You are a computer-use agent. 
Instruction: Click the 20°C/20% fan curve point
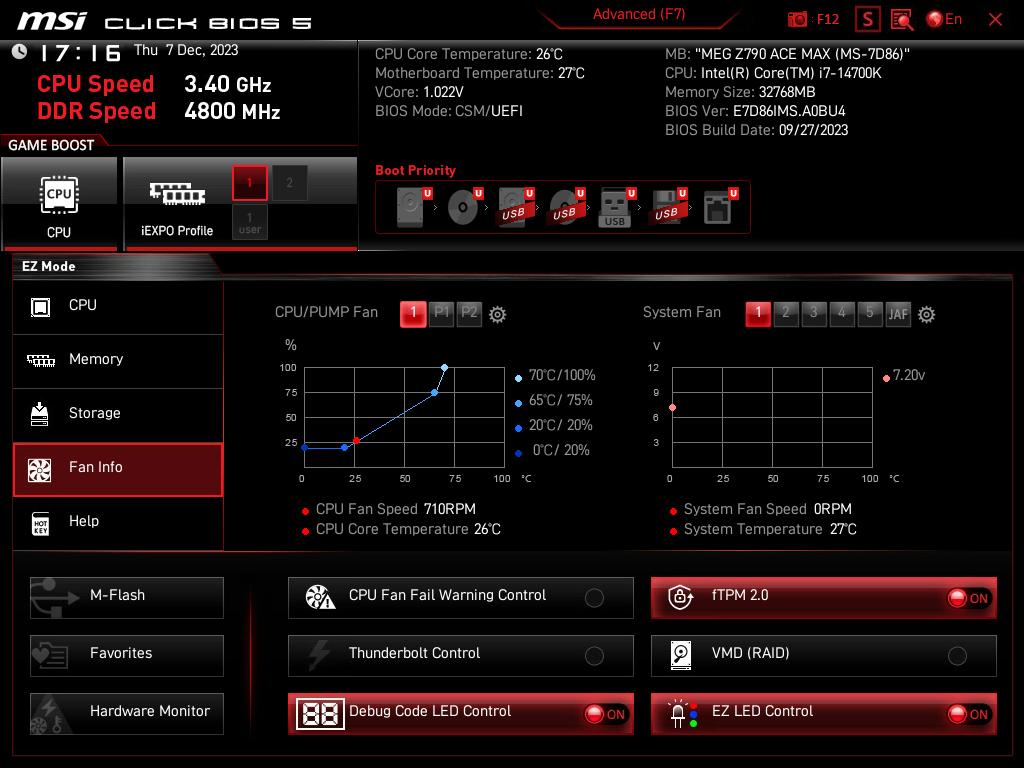(344, 447)
